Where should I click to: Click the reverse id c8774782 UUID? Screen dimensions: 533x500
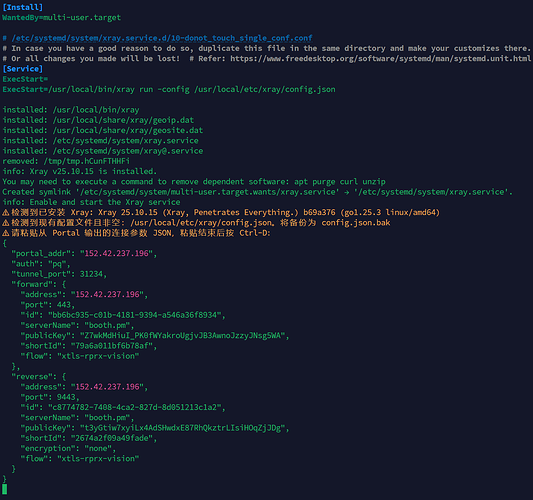(x=135, y=407)
